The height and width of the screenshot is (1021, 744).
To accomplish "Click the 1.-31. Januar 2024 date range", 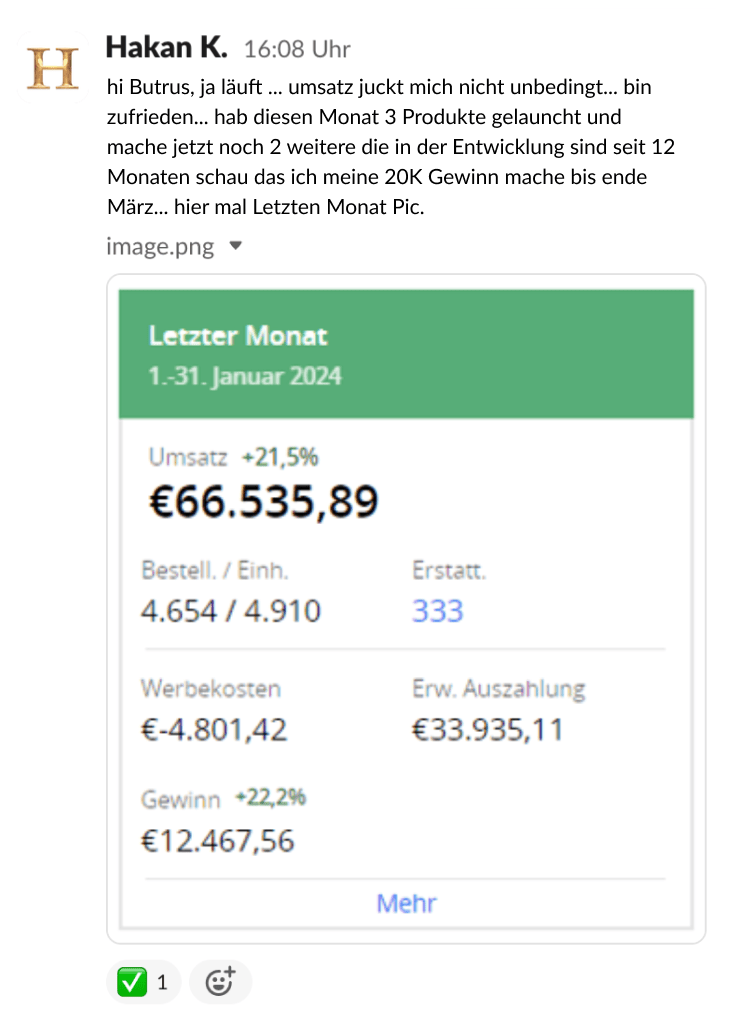I will [245, 377].
